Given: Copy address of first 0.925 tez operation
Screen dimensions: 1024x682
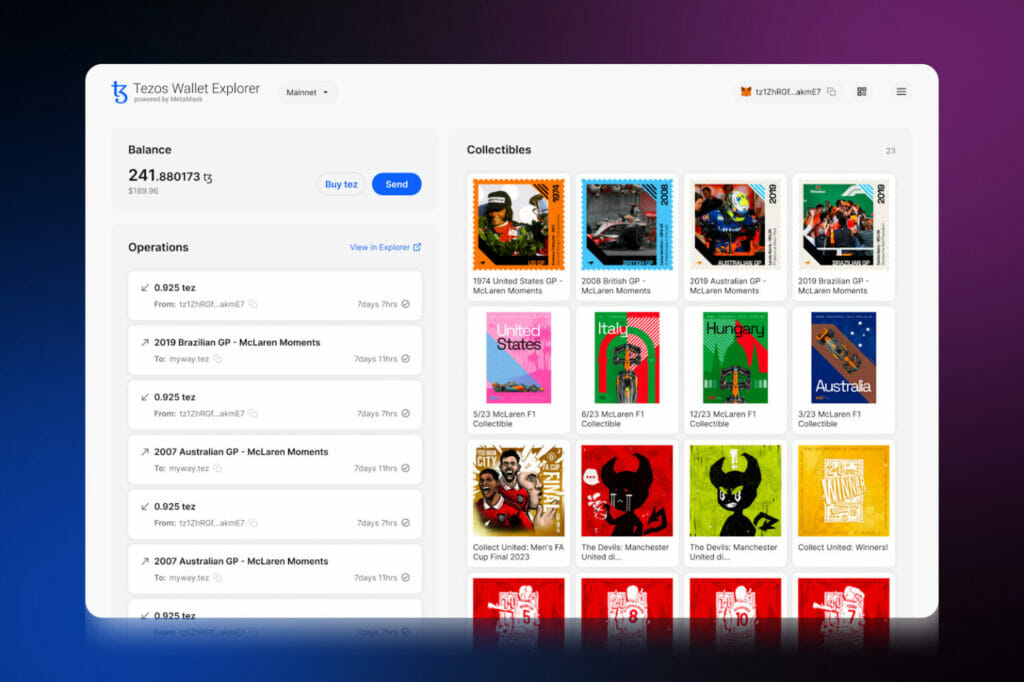Looking at the screenshot, I should 253,303.
